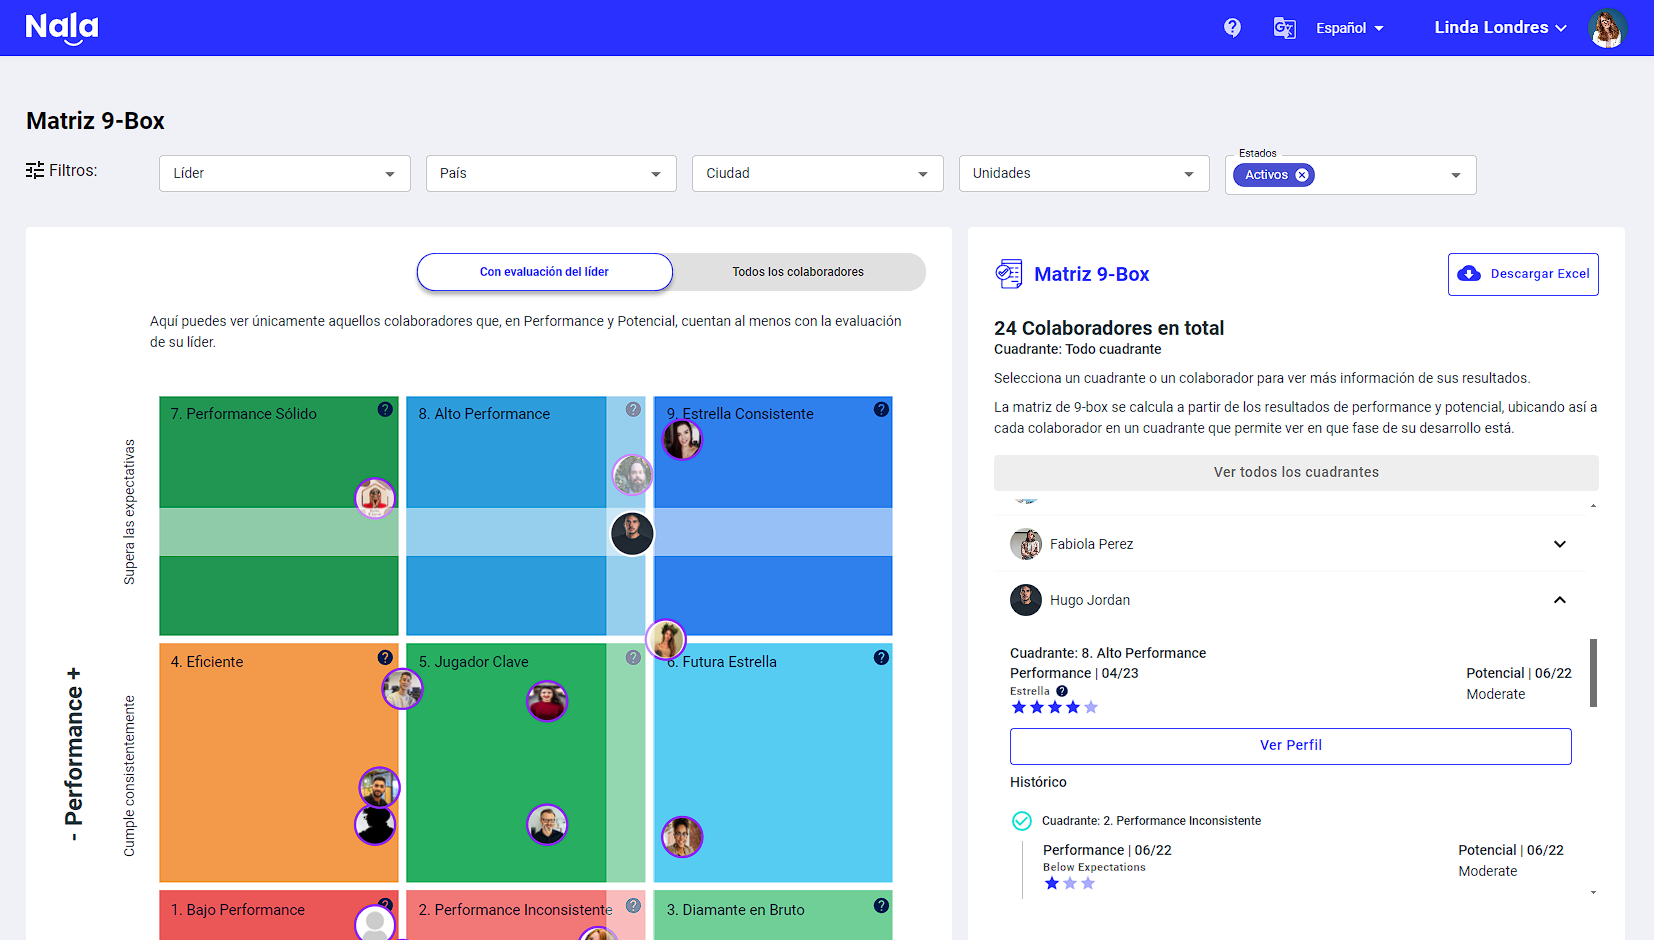Open the Unidades filter dropdown
1654x940 pixels.
point(1084,173)
